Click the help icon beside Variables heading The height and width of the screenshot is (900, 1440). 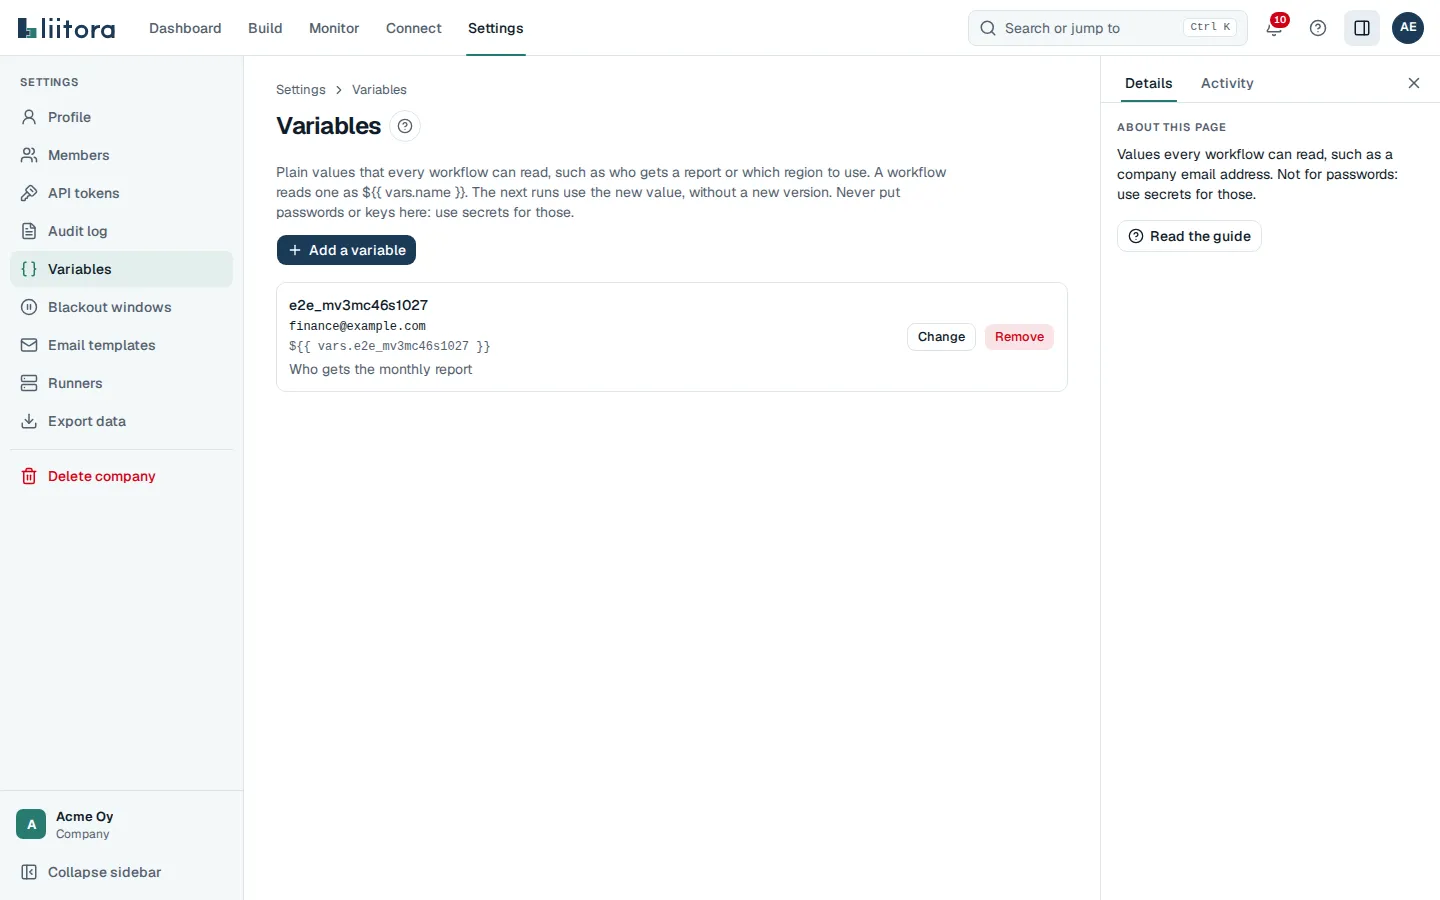pyautogui.click(x=405, y=126)
